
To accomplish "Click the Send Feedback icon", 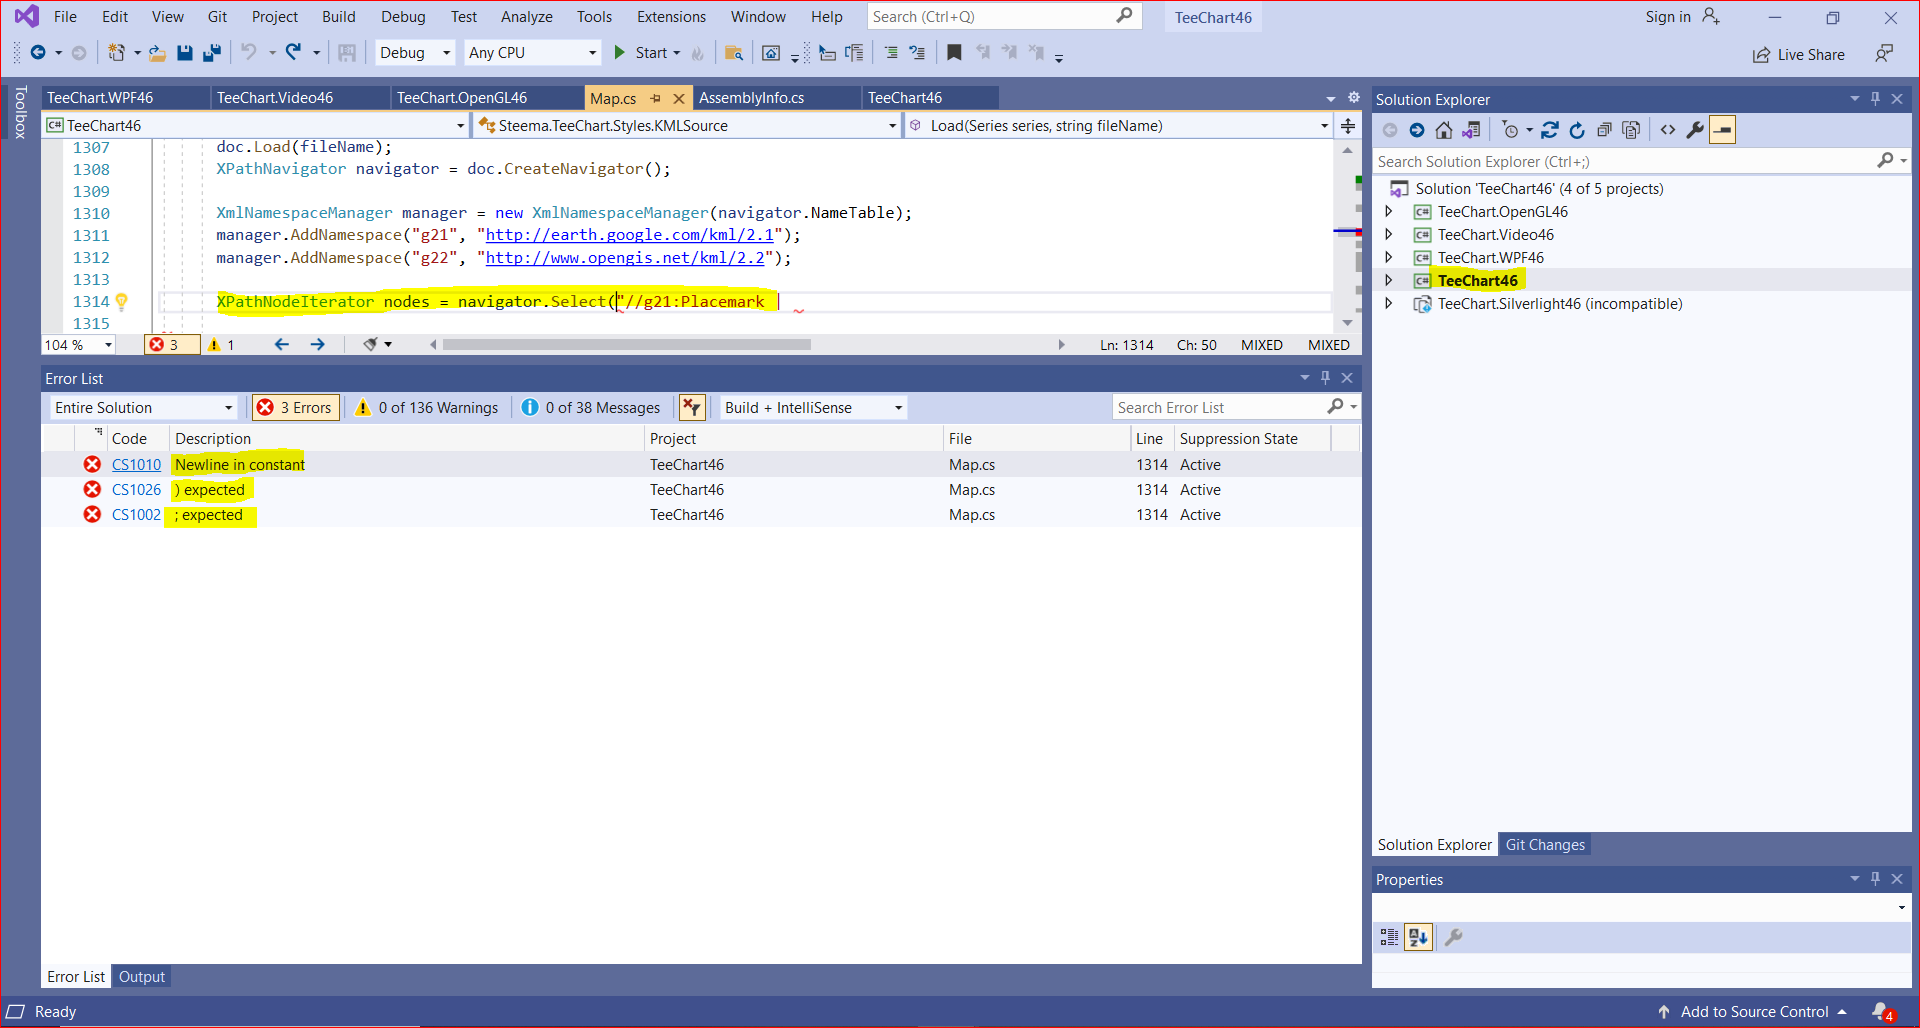I will pos(1884,54).
